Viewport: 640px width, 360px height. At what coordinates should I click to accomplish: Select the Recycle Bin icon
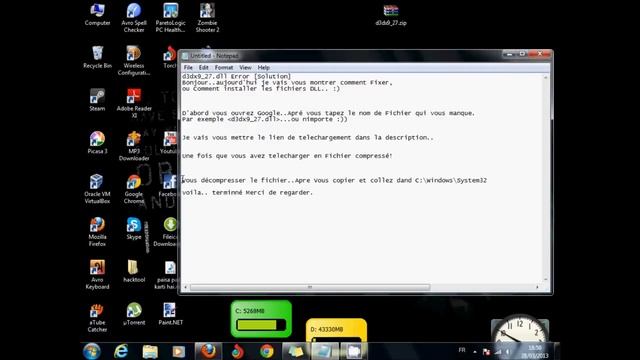97,57
